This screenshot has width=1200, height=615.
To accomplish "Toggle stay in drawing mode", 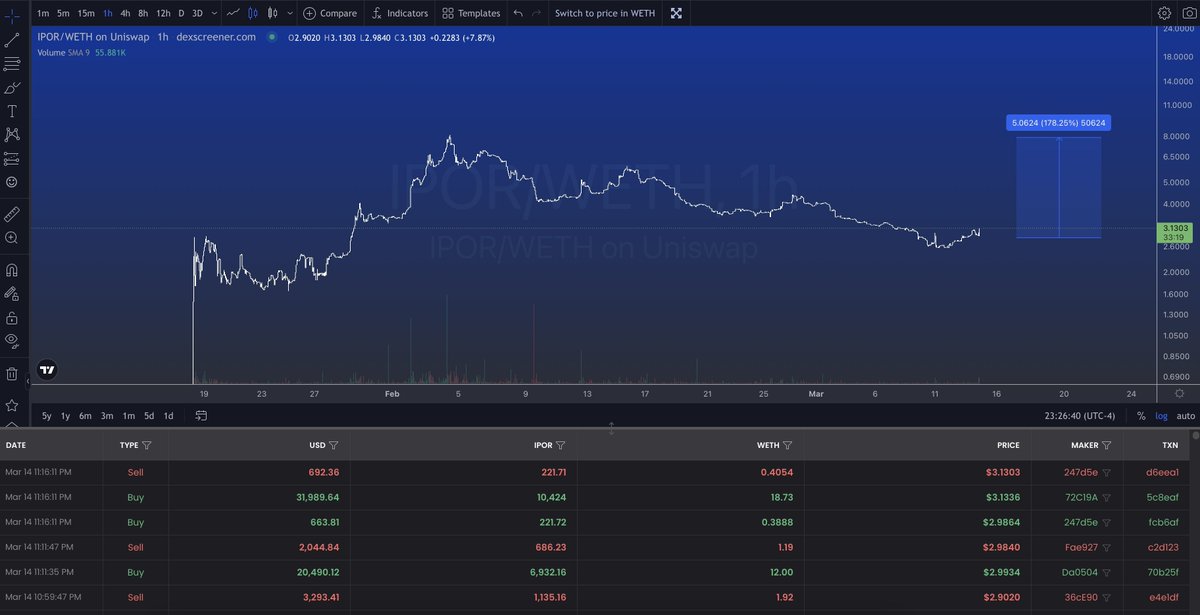I will pyautogui.click(x=12, y=293).
